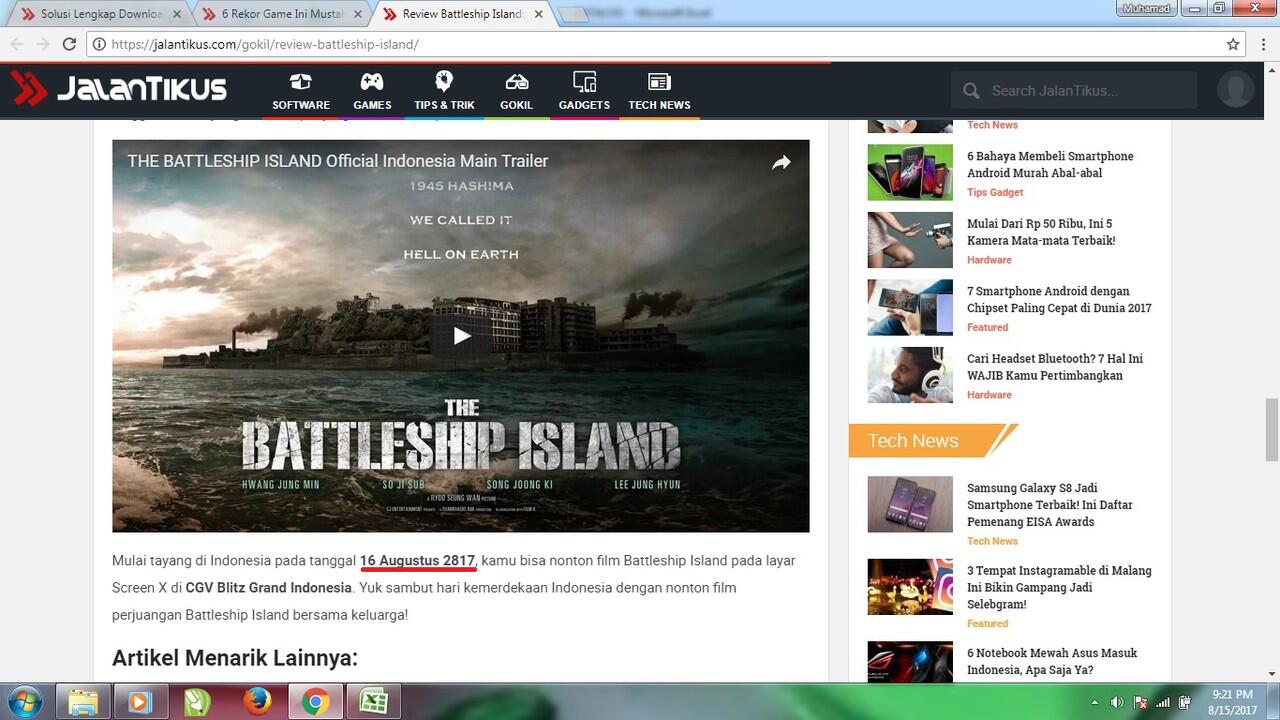This screenshot has width=1280, height=720.
Task: Click the 16 Augustus 2817 date text
Action: pos(417,561)
